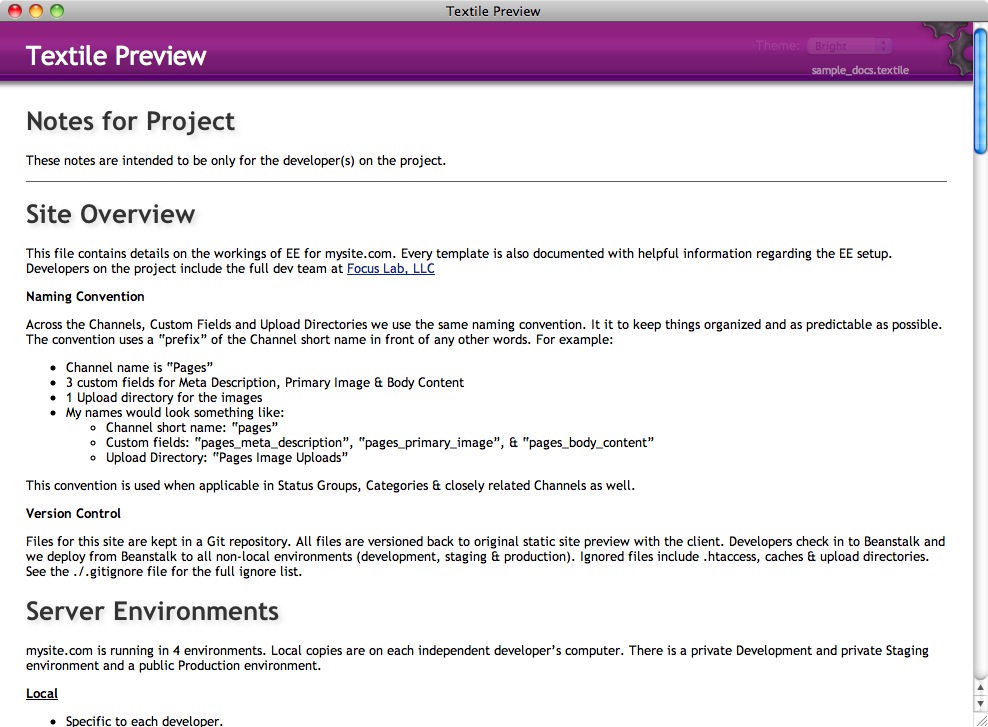Click the window resize grip corner

980,719
